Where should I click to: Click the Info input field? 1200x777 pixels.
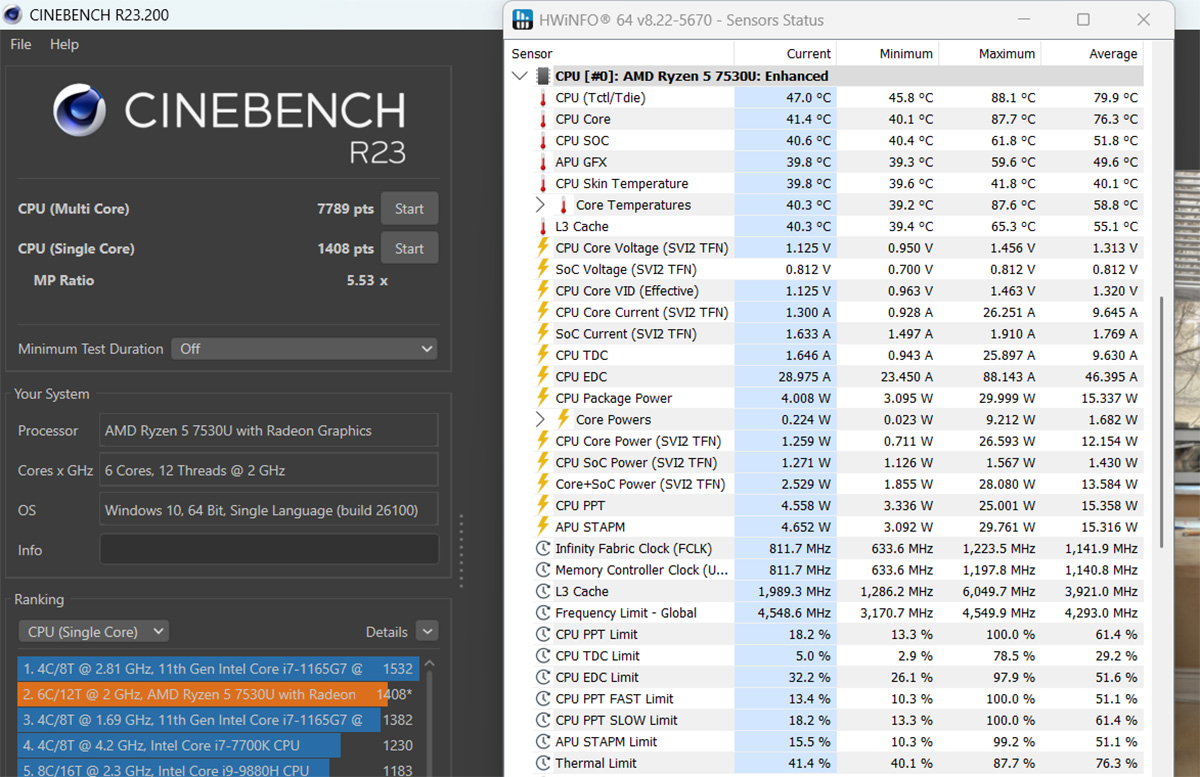tap(269, 549)
